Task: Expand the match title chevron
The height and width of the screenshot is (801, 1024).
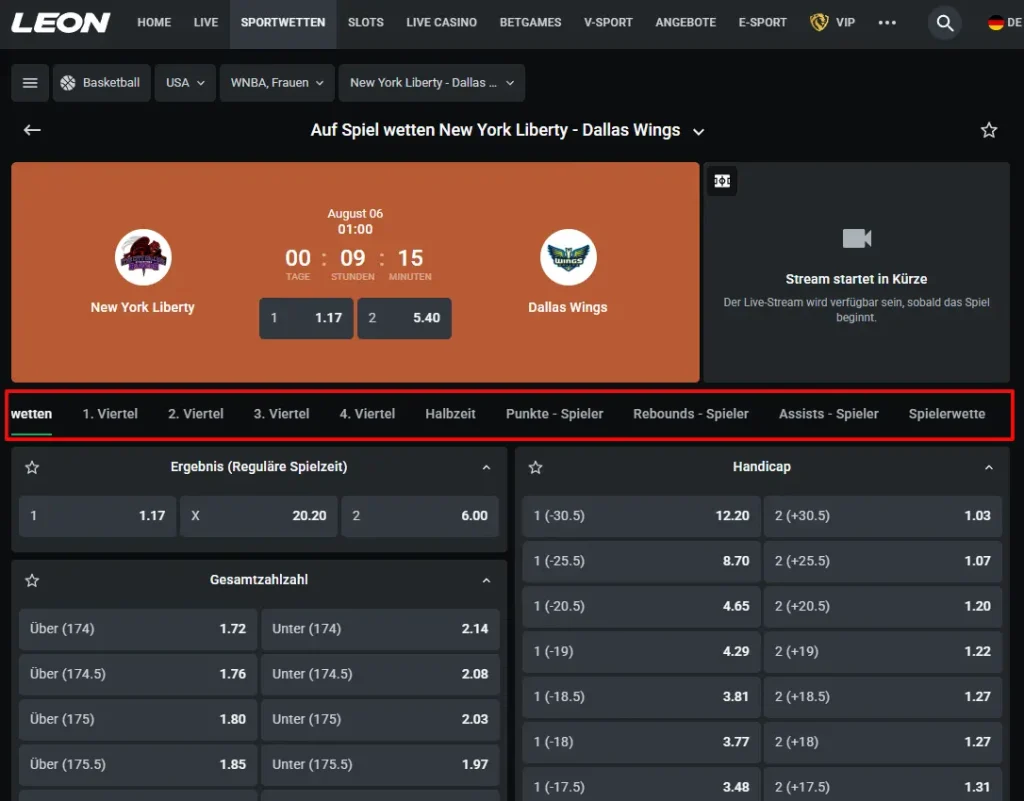Action: [x=699, y=131]
